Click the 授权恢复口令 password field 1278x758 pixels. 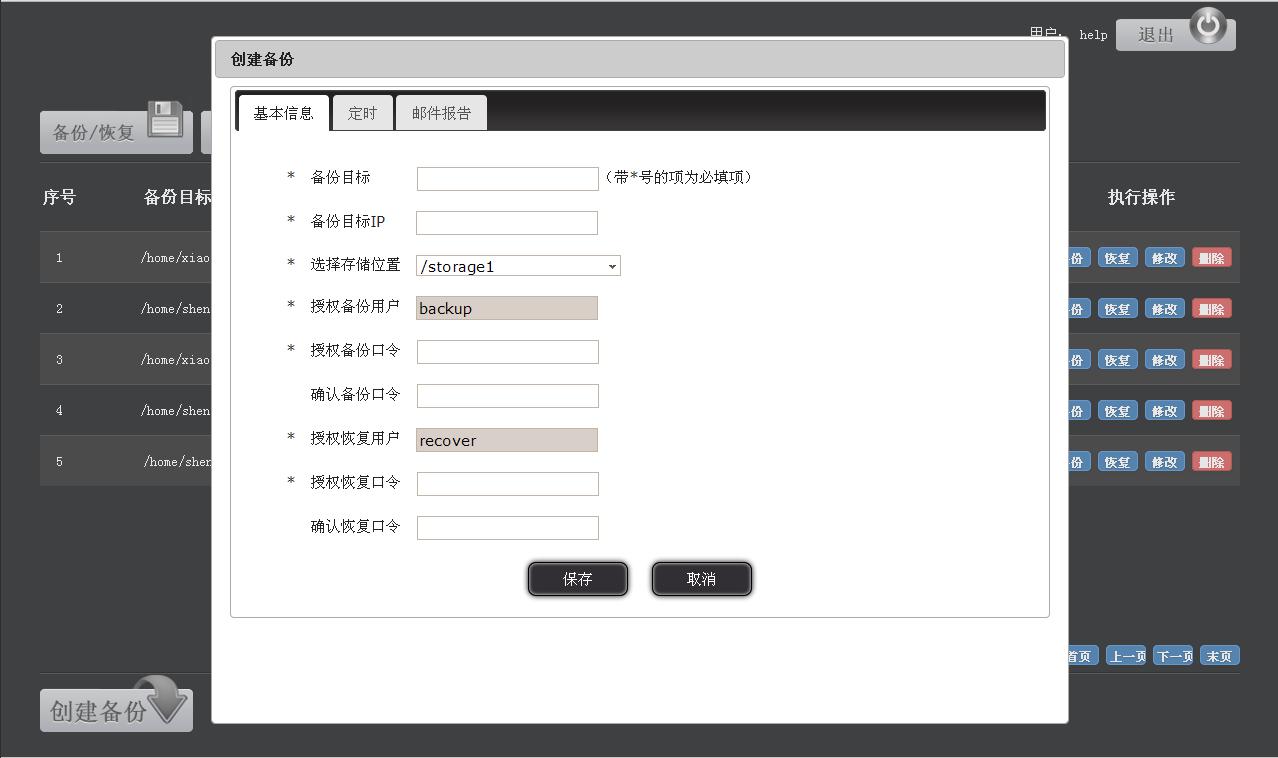[507, 484]
